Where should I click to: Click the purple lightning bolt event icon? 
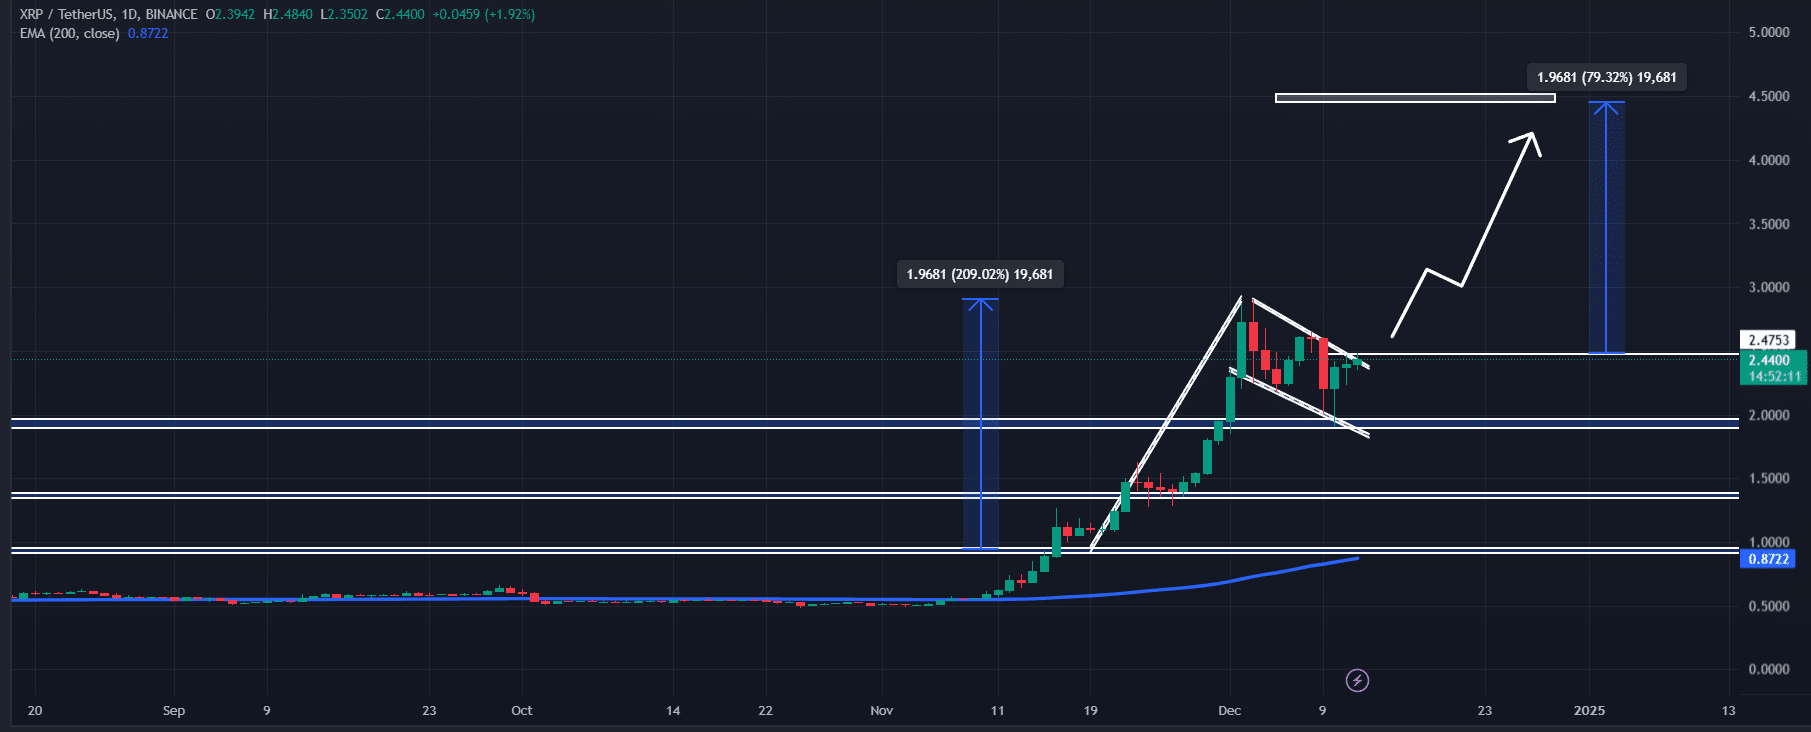pos(1357,681)
